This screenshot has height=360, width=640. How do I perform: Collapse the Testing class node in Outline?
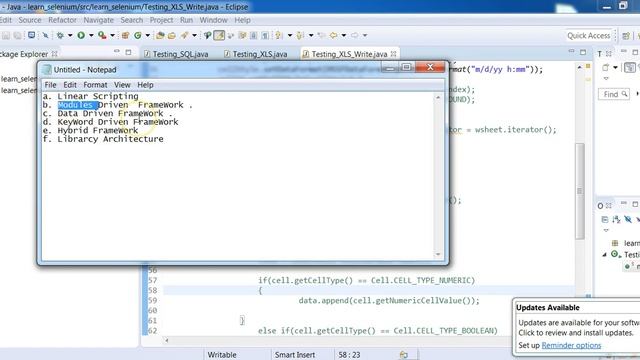(604, 254)
